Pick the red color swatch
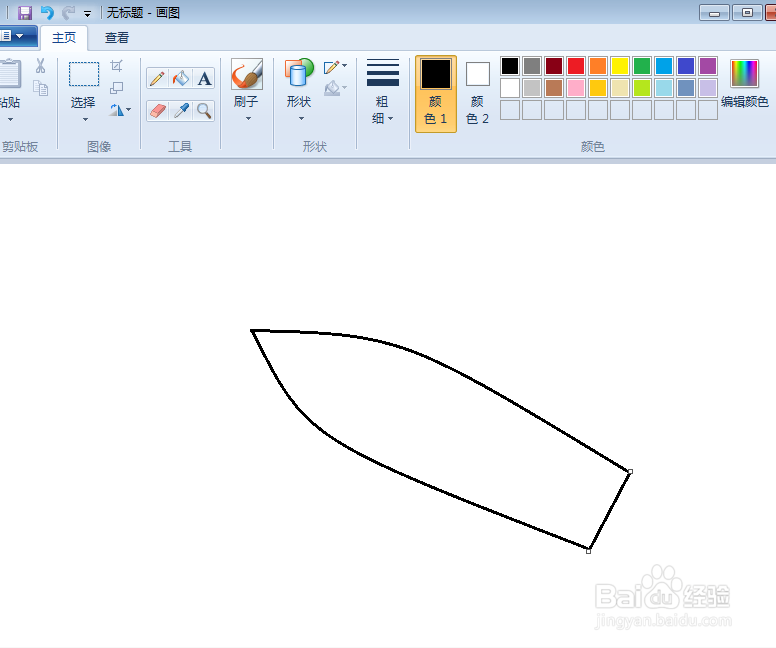The height and width of the screenshot is (648, 776). tap(576, 66)
